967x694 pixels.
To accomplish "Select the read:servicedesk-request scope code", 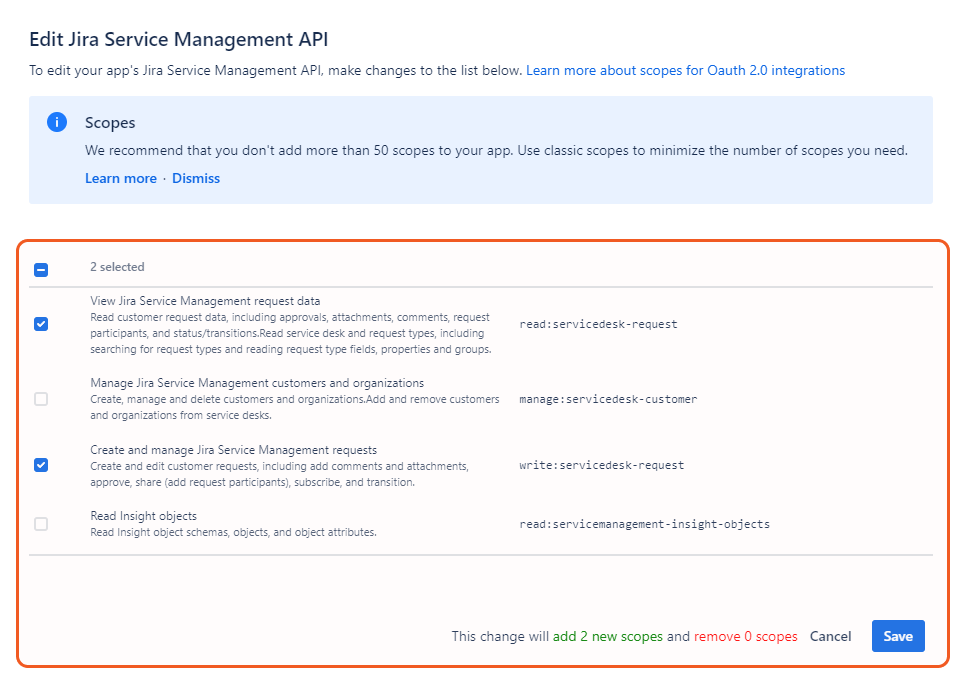I will pos(598,324).
